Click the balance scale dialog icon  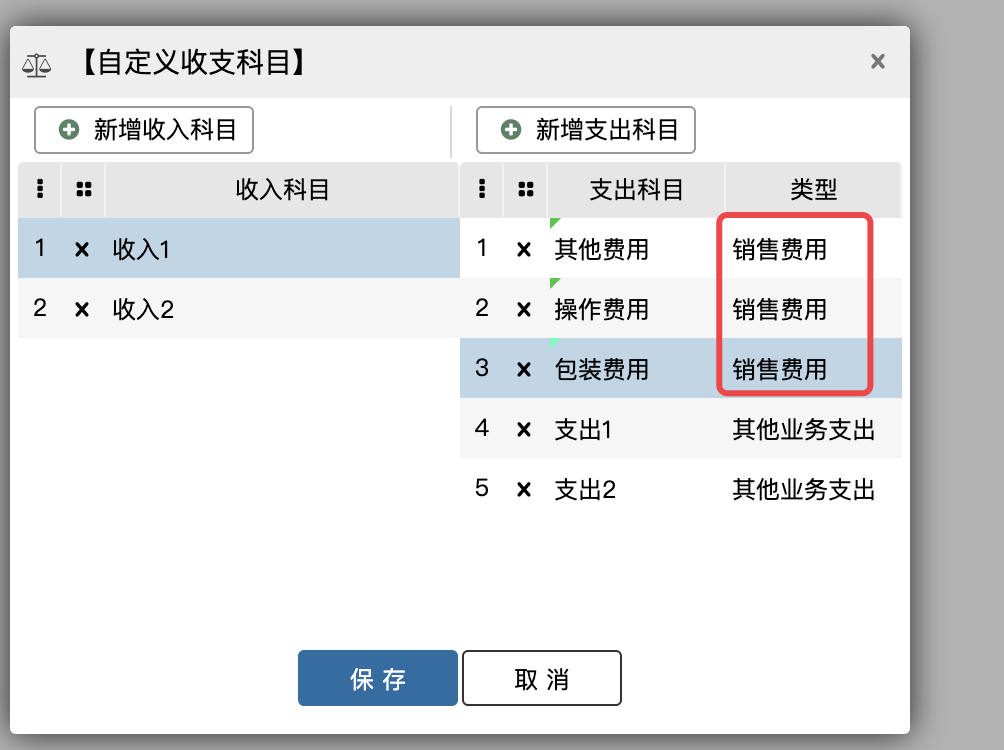[37, 64]
